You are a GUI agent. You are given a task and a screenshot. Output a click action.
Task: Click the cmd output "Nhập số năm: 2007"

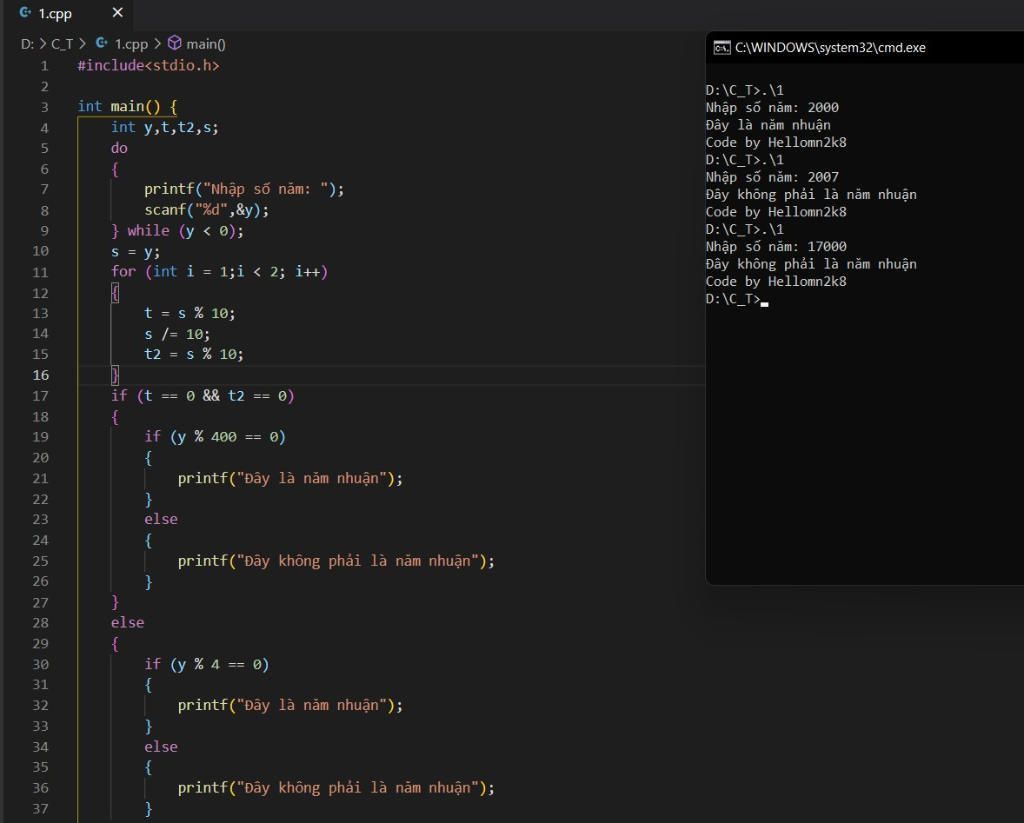[772, 177]
